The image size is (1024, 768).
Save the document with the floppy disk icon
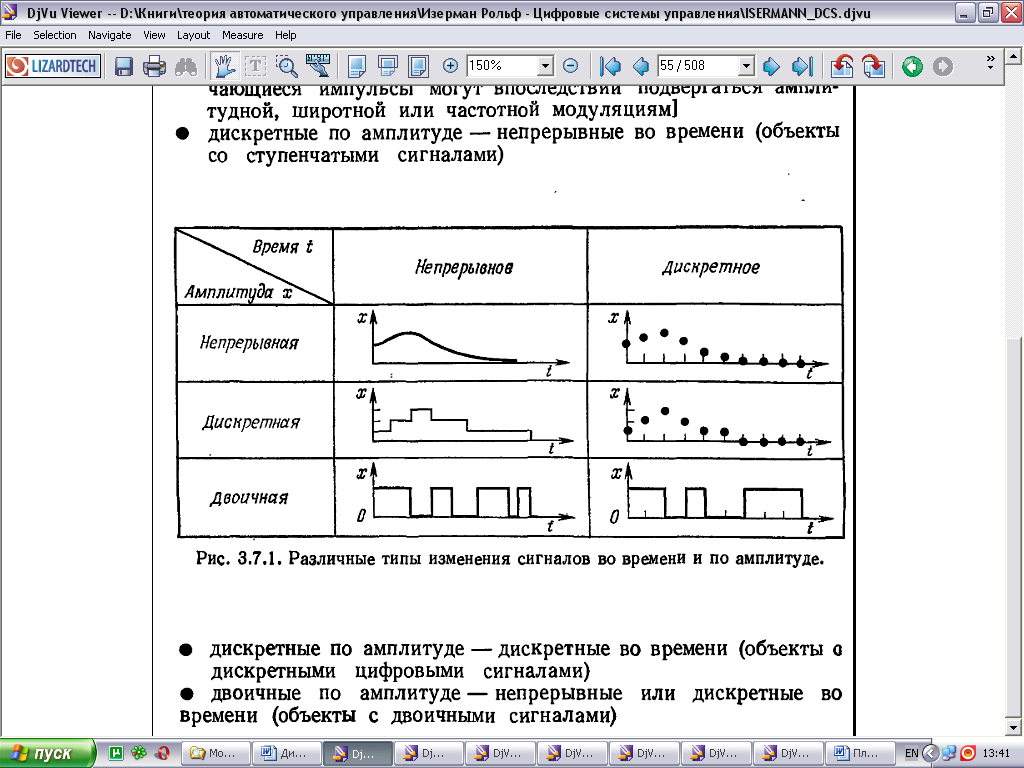click(x=124, y=66)
